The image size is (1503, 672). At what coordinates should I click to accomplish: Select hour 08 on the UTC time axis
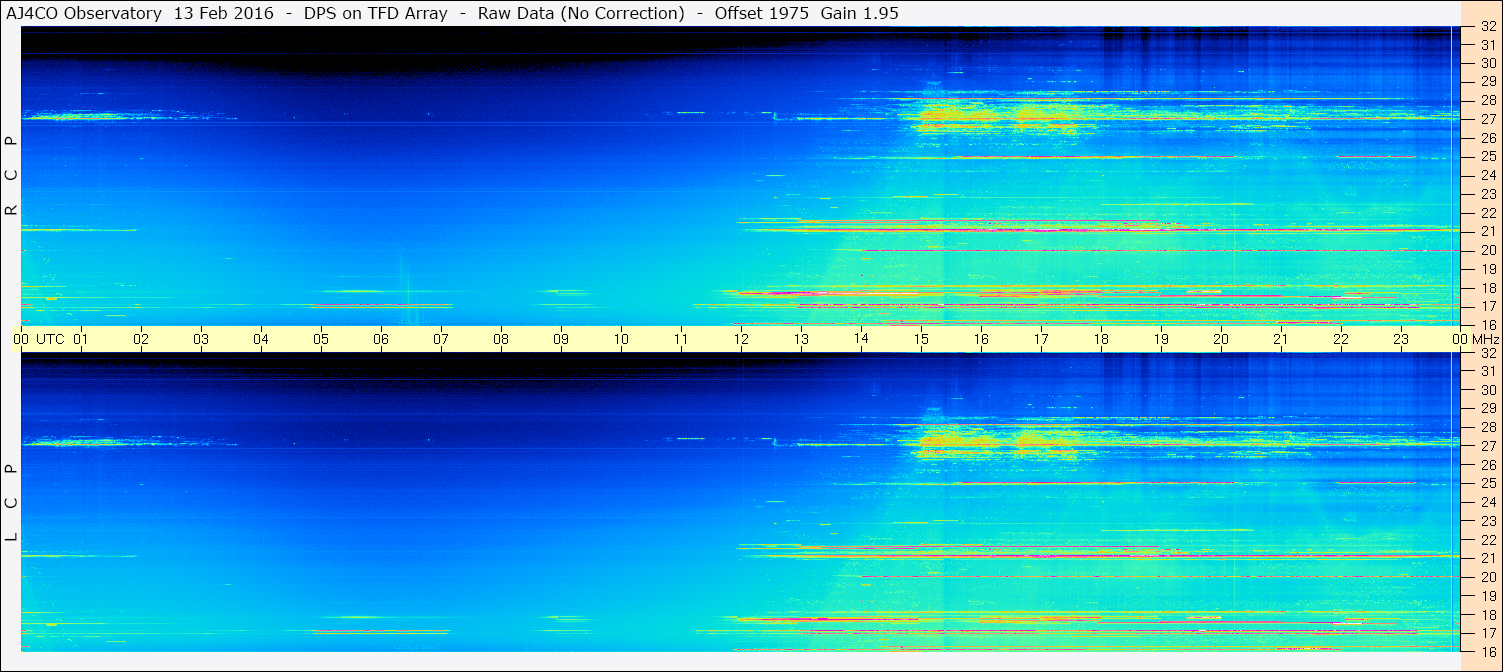point(501,339)
